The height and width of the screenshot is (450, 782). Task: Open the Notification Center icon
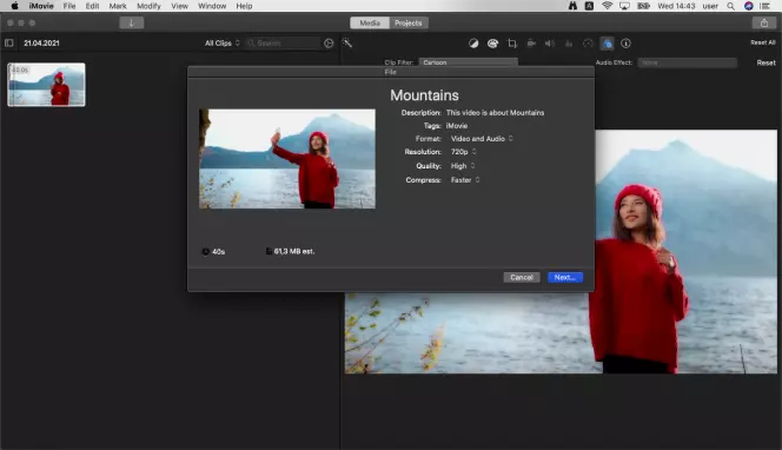(x=764, y=6)
